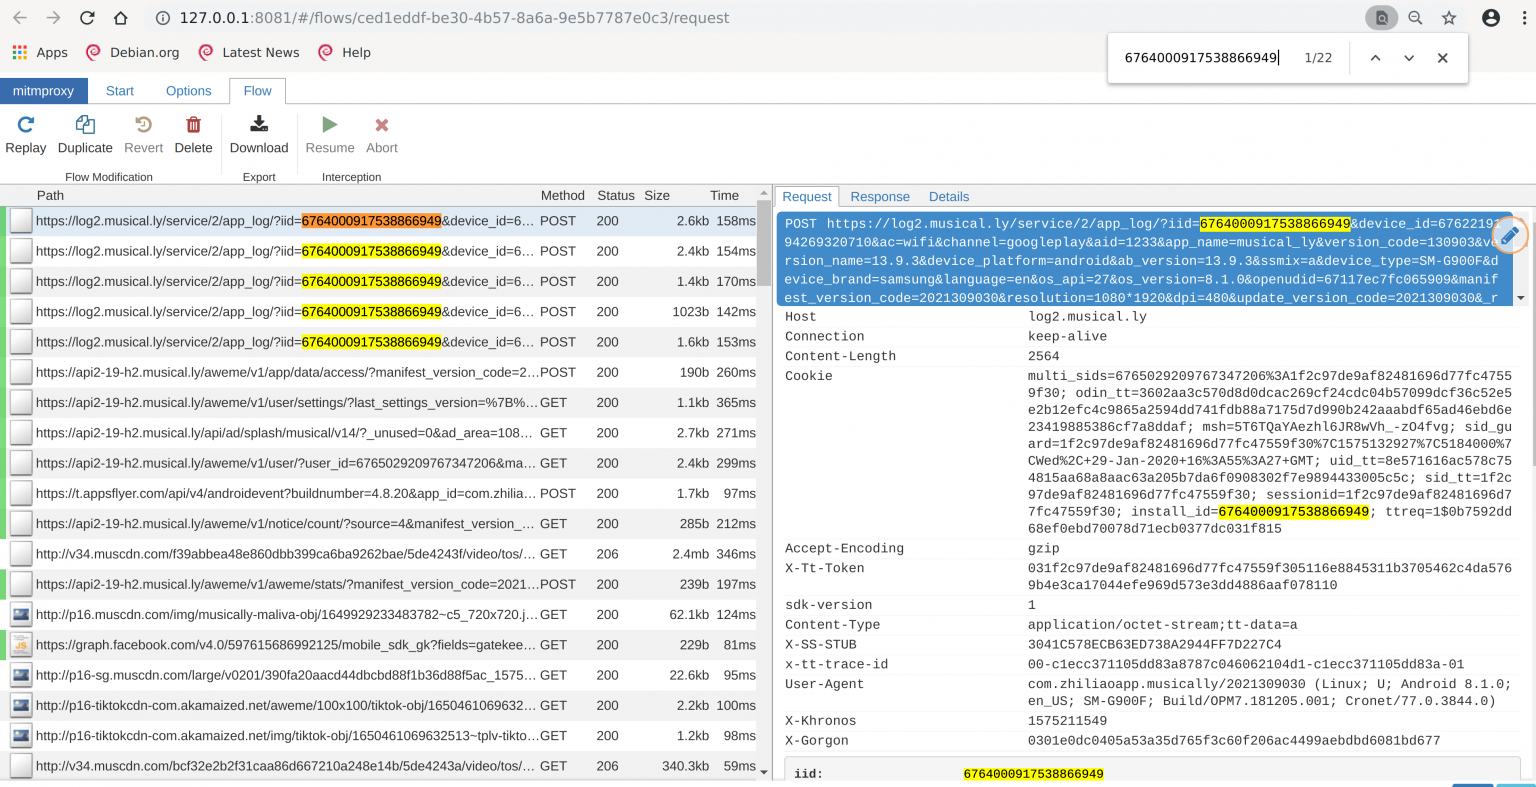Switch to the Start tab

(x=120, y=91)
